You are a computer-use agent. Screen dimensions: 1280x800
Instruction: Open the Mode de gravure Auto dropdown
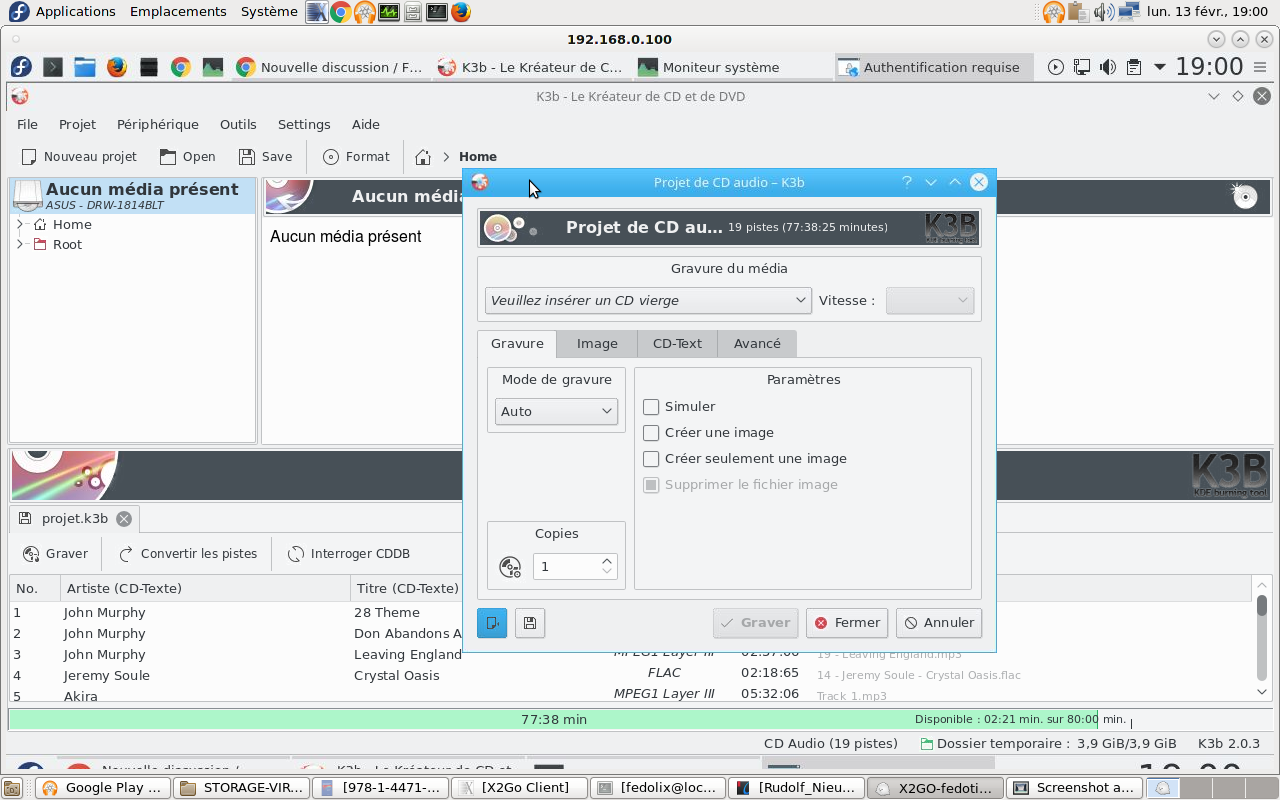(556, 411)
